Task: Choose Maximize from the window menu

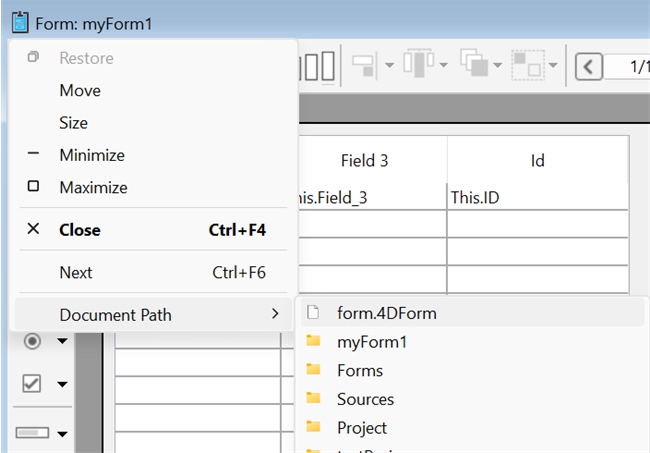Action: (93, 187)
